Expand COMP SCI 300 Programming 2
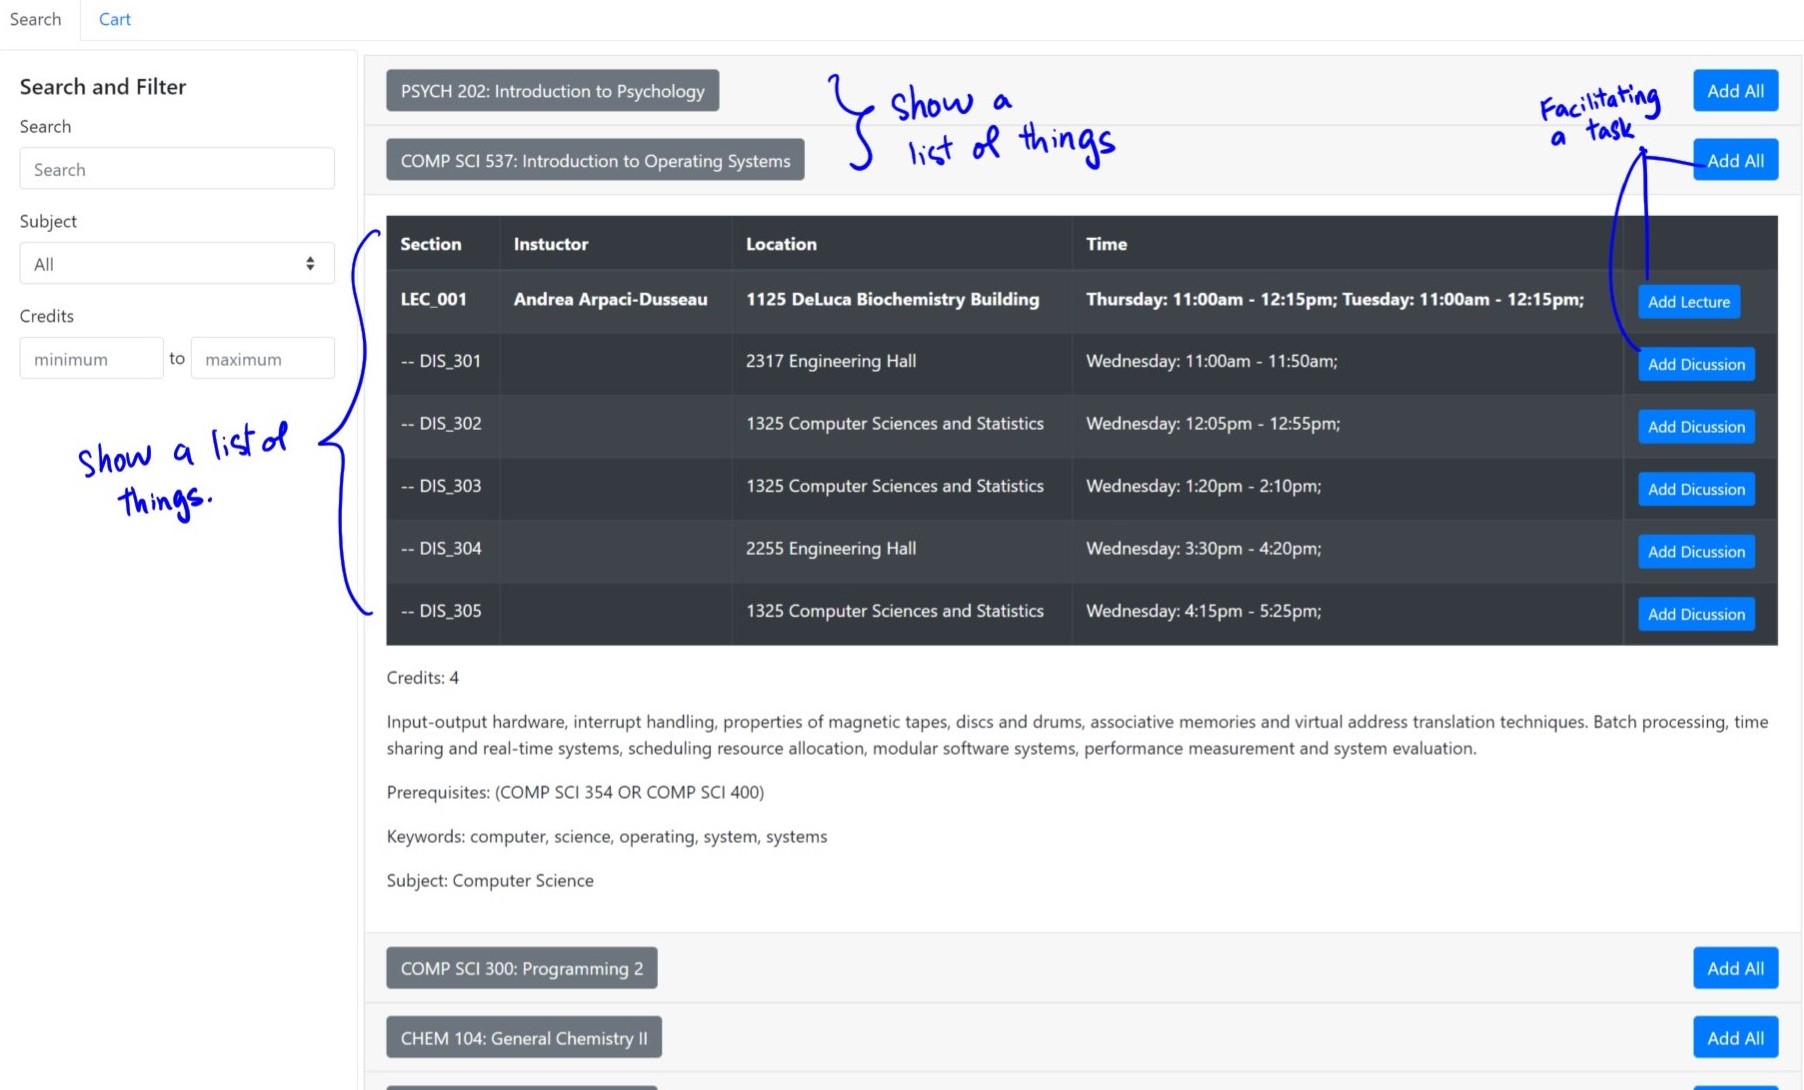The image size is (1804, 1090). click(x=522, y=968)
